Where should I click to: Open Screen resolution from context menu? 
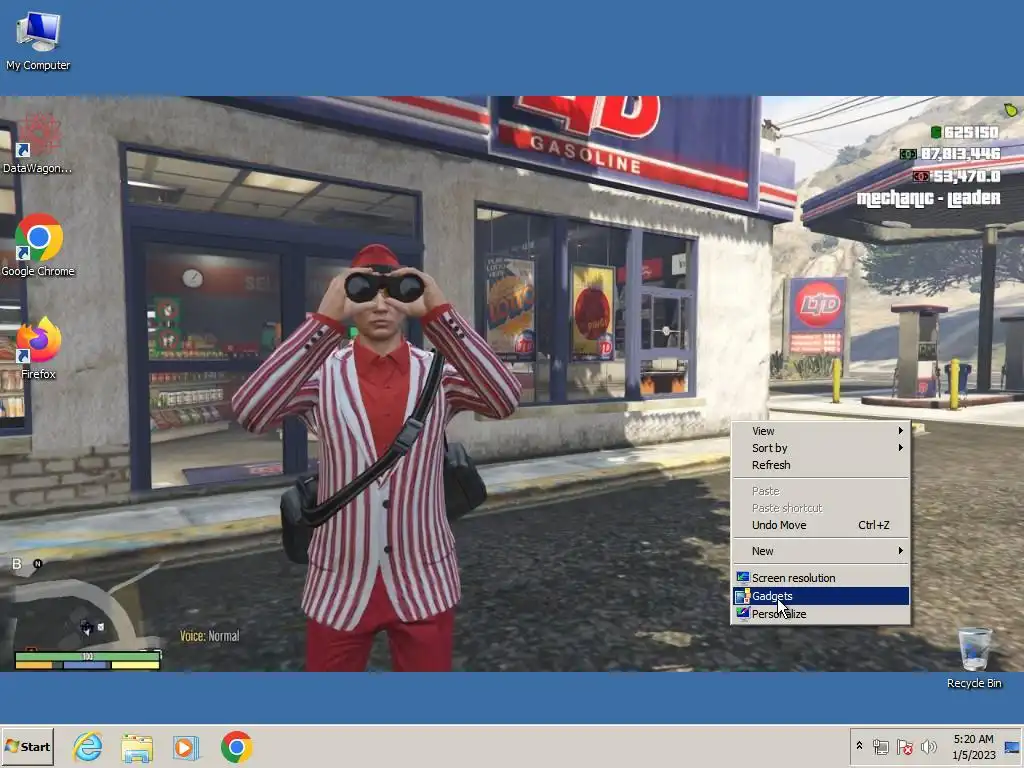(821, 578)
